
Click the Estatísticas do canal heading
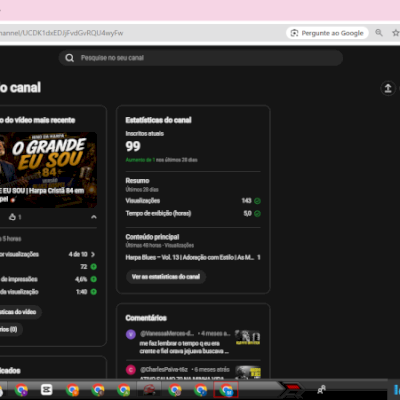tap(158, 120)
